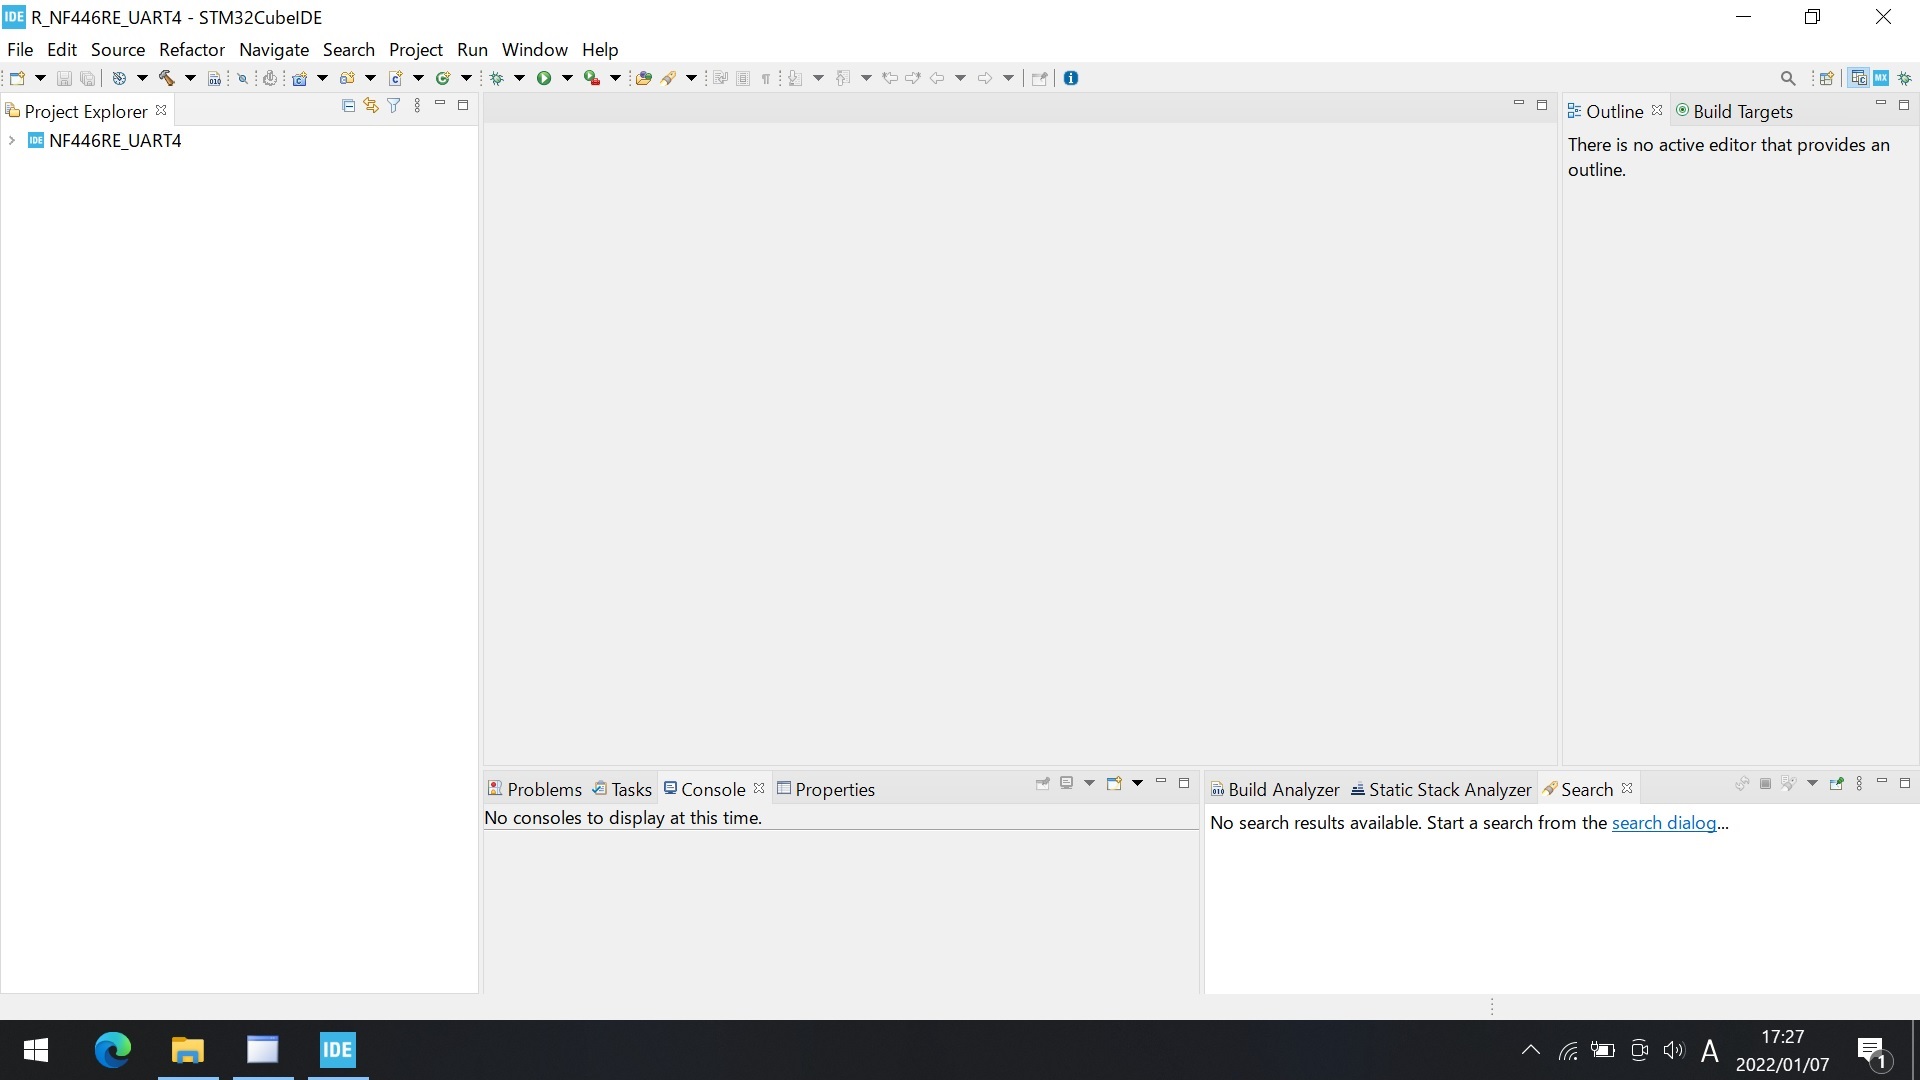Click the External Tools run icon

[x=592, y=78]
